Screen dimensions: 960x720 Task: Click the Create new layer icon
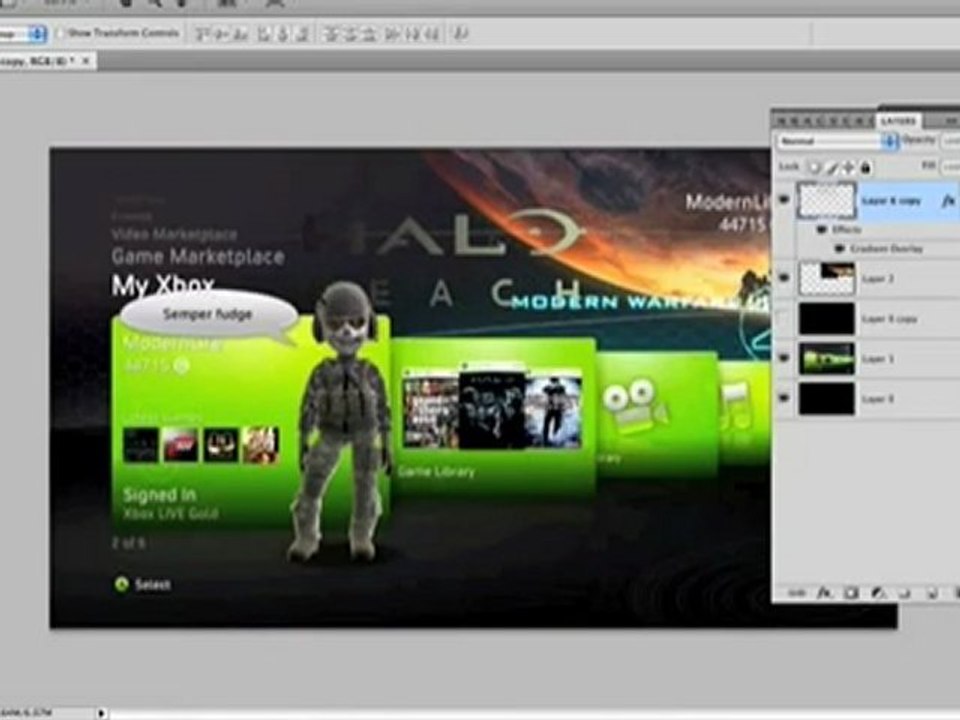pyautogui.click(x=932, y=593)
